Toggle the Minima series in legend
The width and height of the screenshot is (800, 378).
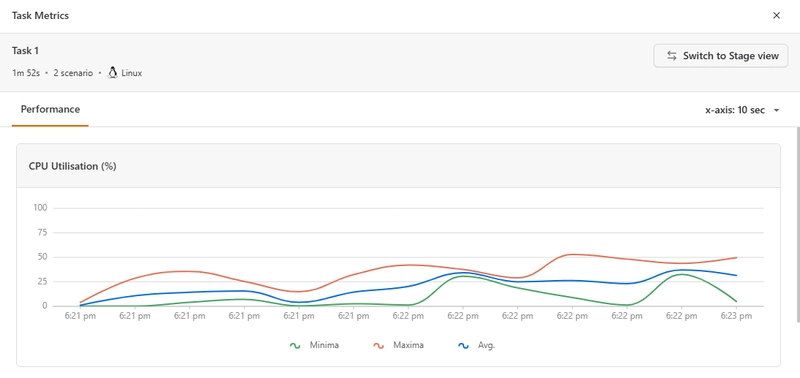314,345
